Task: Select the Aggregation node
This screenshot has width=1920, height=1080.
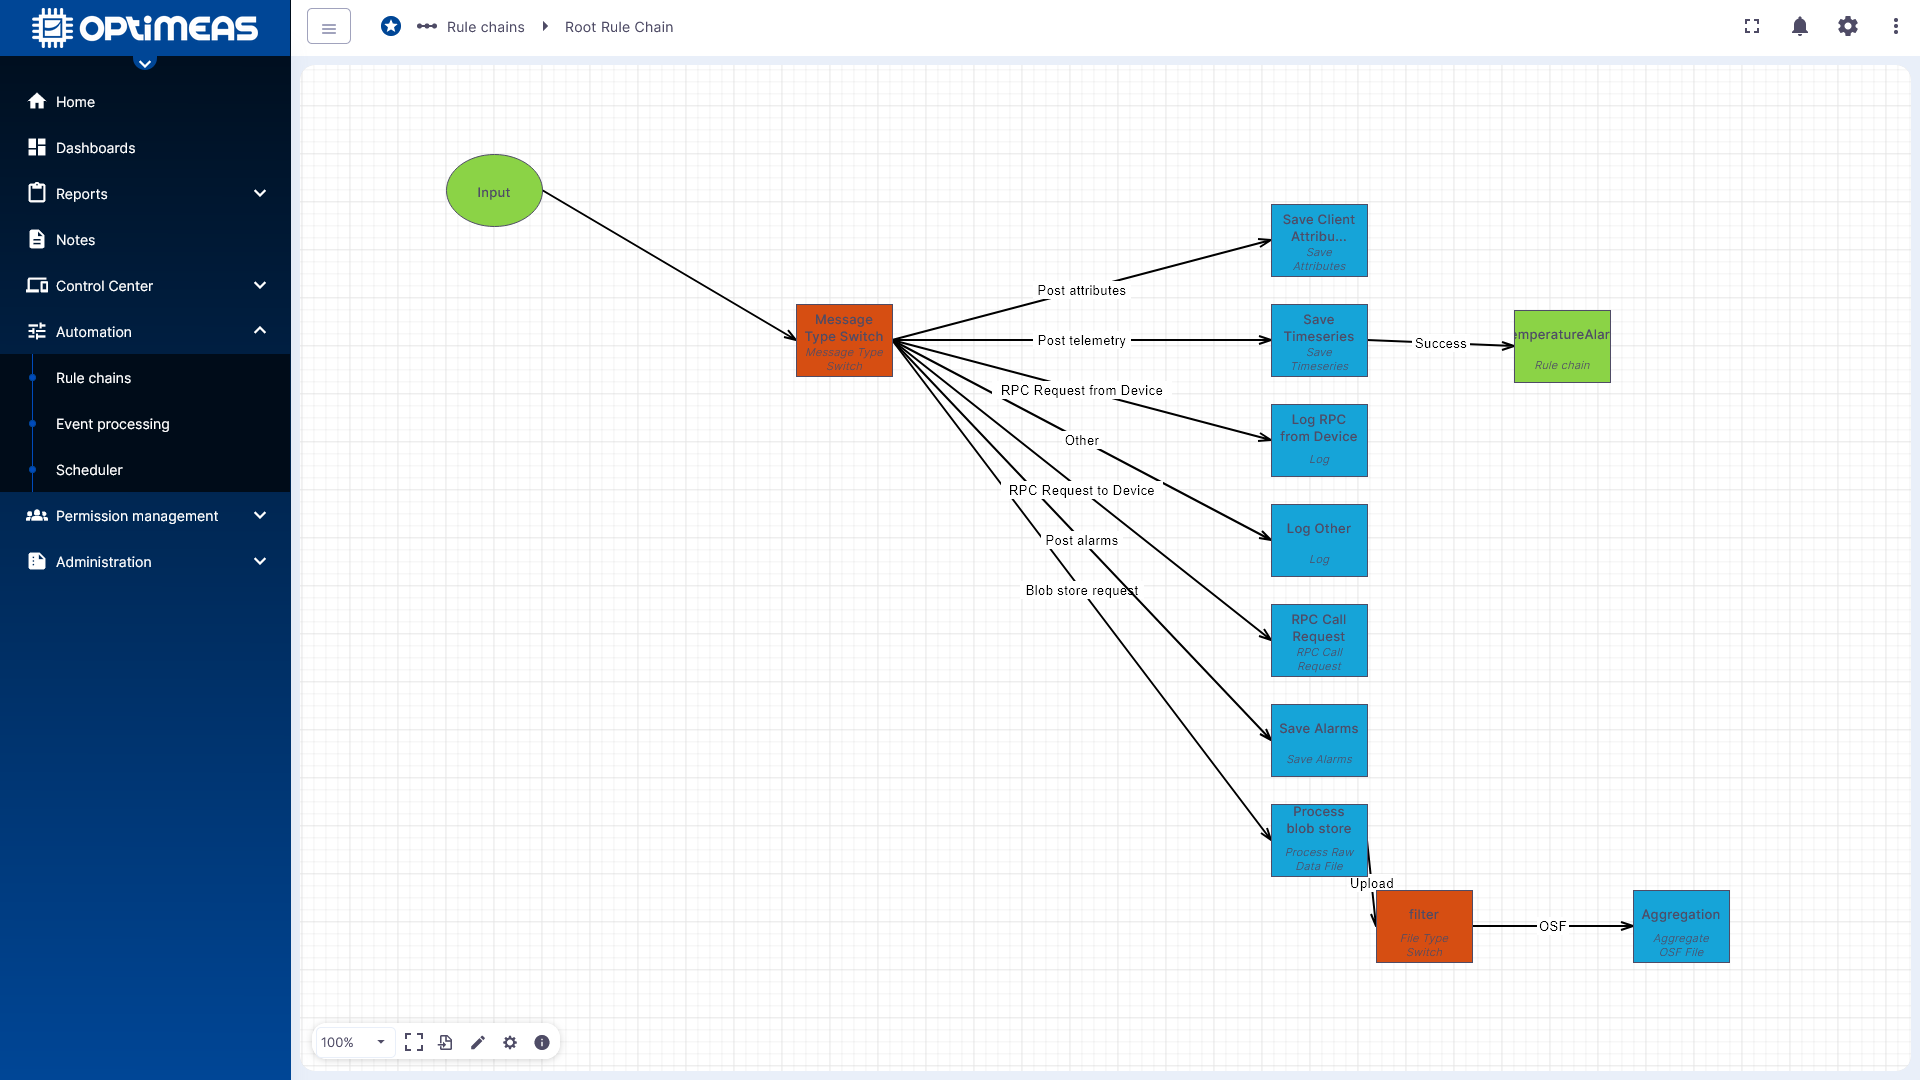Action: click(1681, 926)
